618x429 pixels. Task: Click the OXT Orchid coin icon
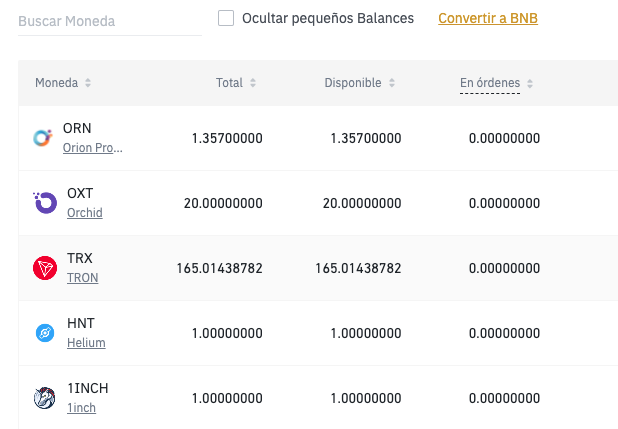point(45,203)
